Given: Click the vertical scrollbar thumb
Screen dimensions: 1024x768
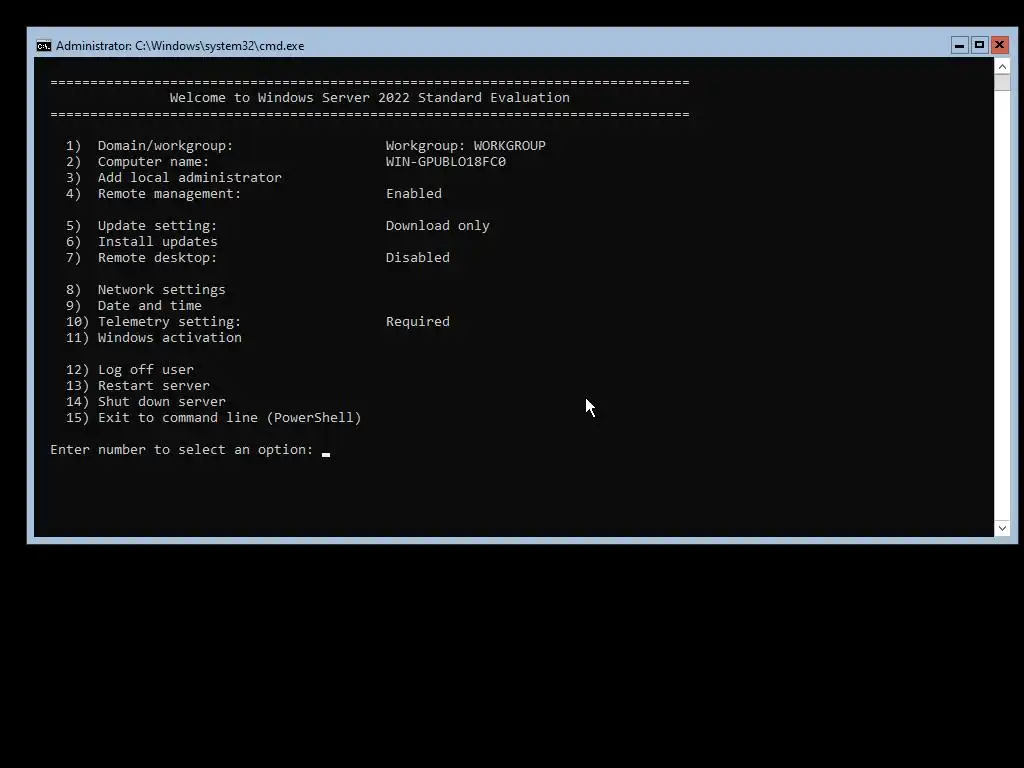Looking at the screenshot, I should 1002,82.
